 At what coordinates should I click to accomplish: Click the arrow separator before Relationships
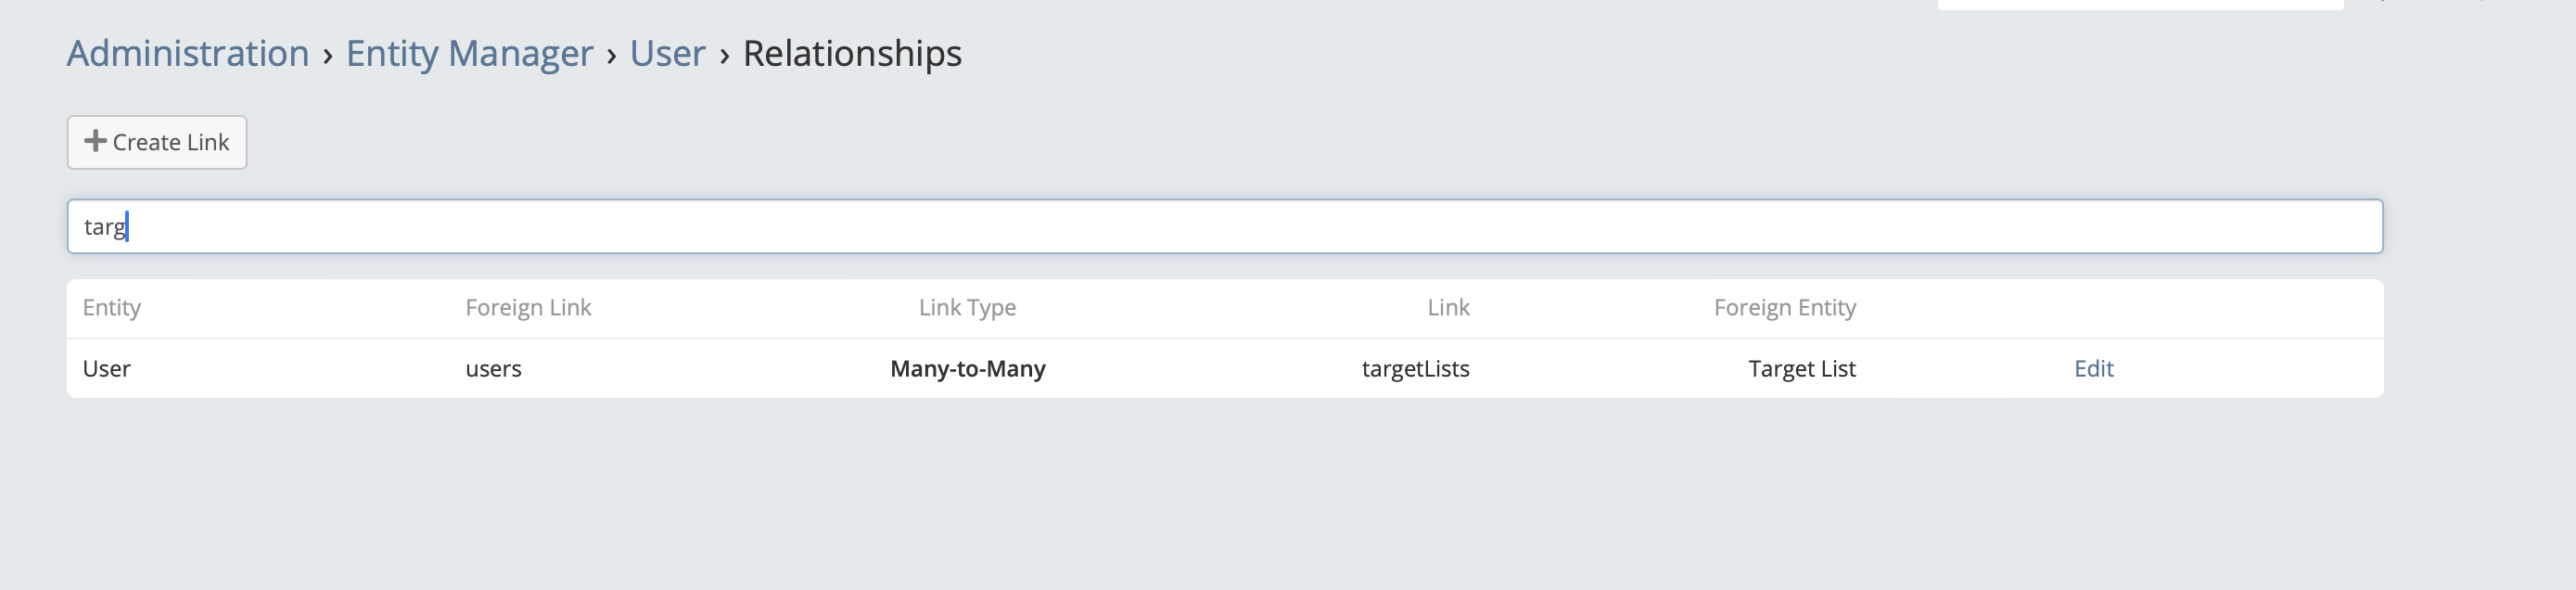pyautogui.click(x=724, y=55)
